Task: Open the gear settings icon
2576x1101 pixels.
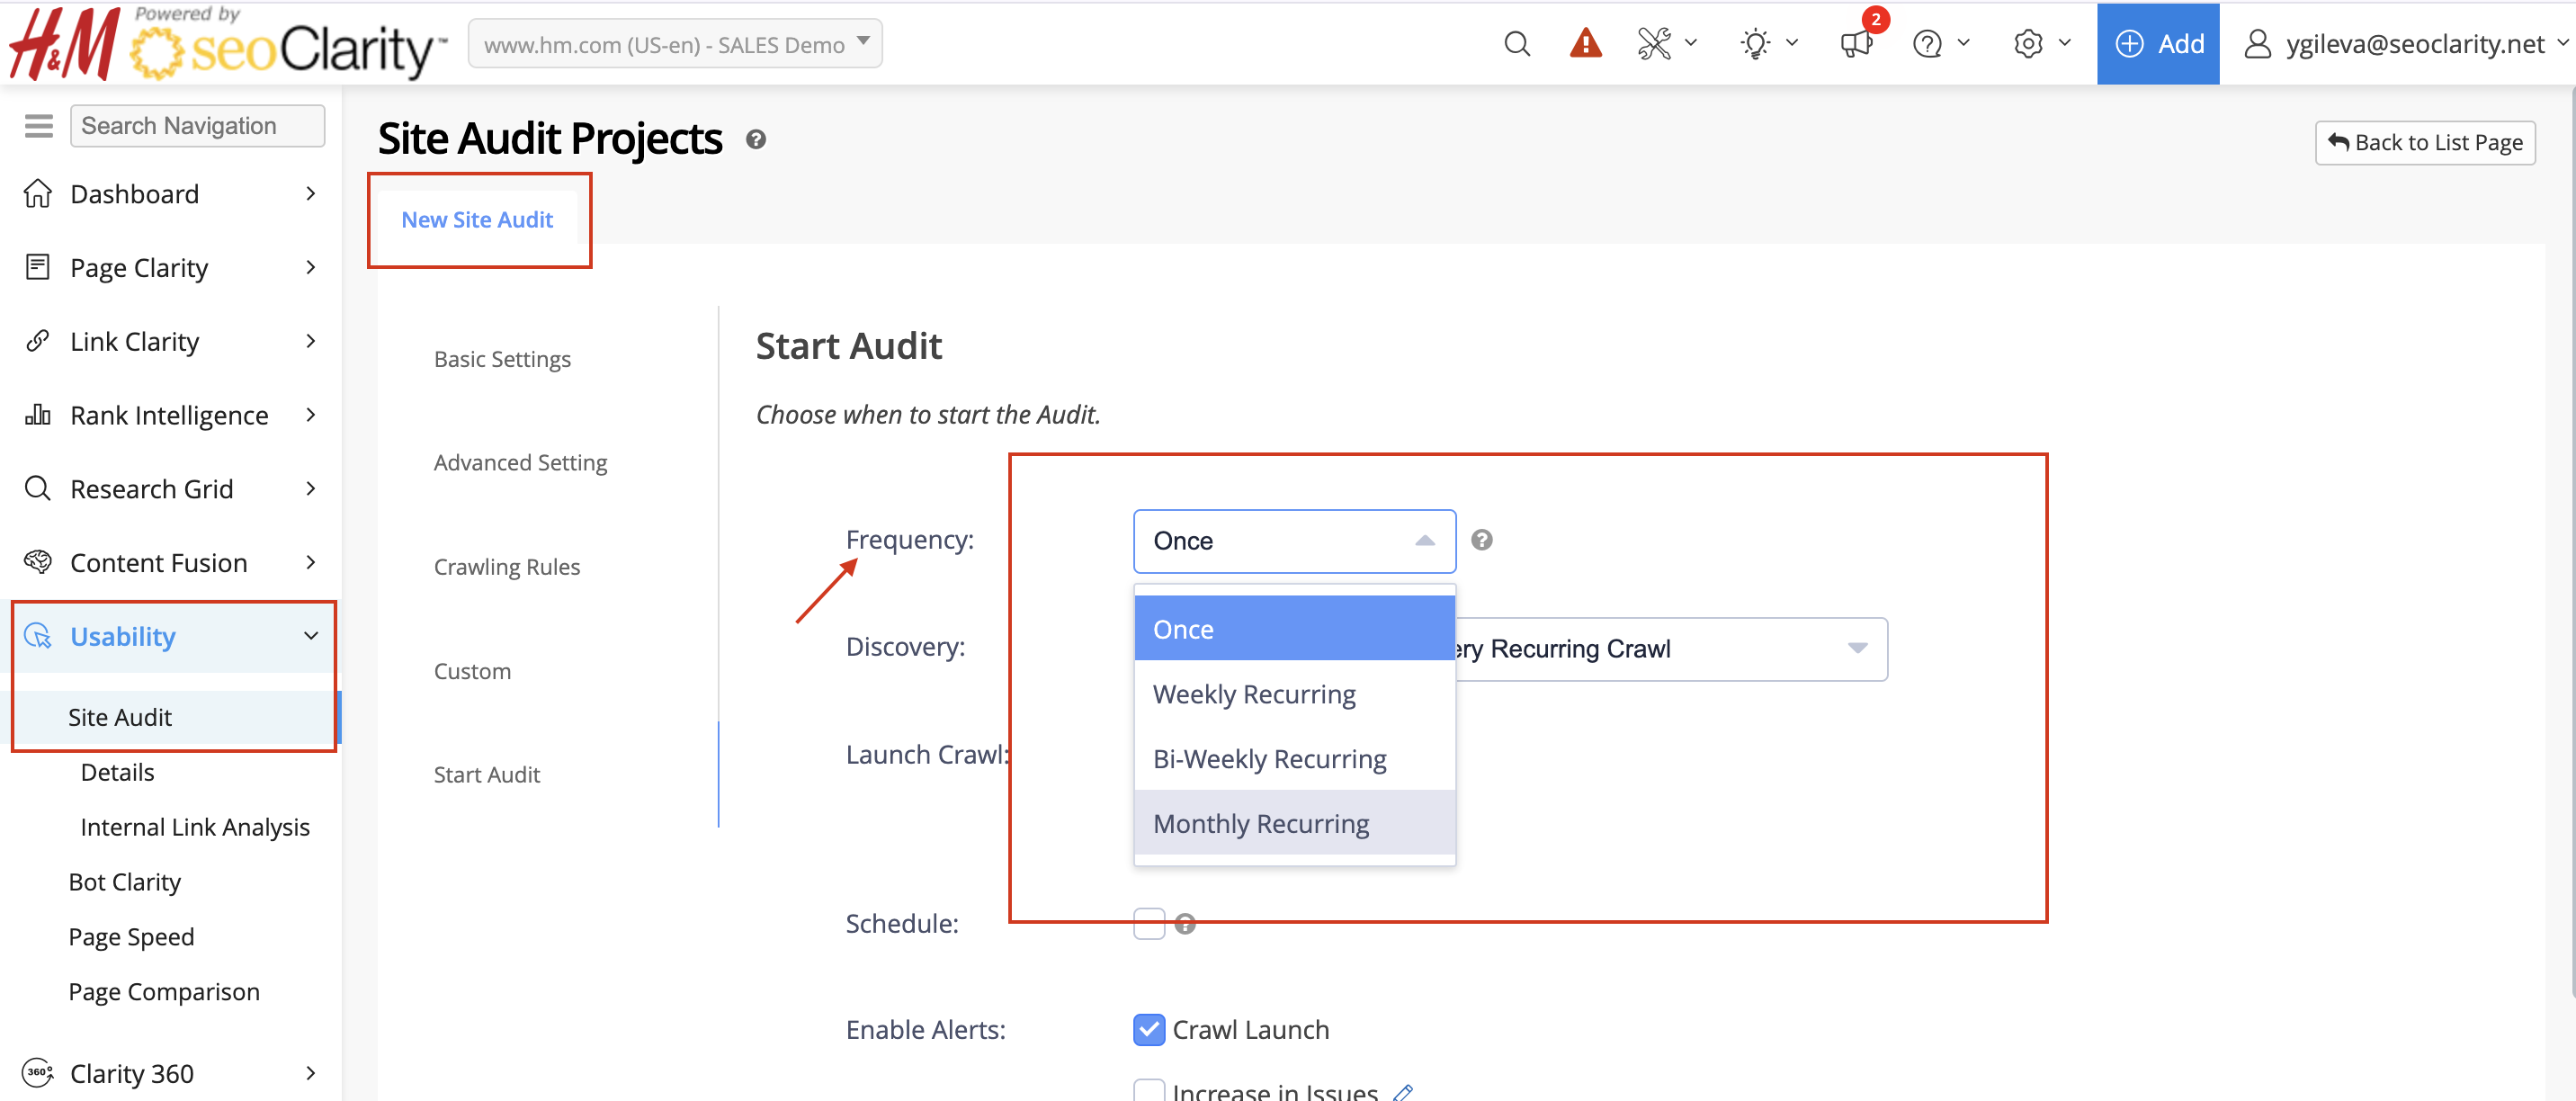Action: [2028, 44]
